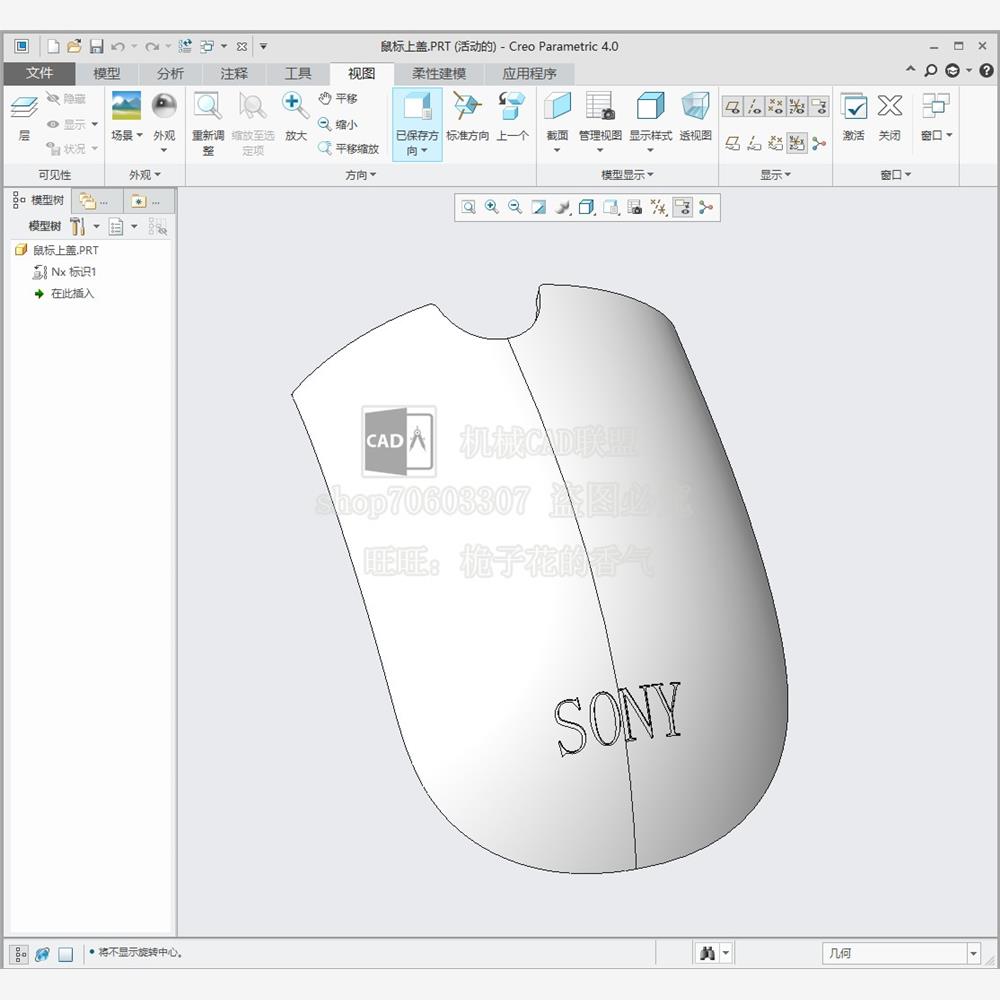This screenshot has width=1000, height=1000.
Task: Click 重新调整 refit icon
Action: 208,106
